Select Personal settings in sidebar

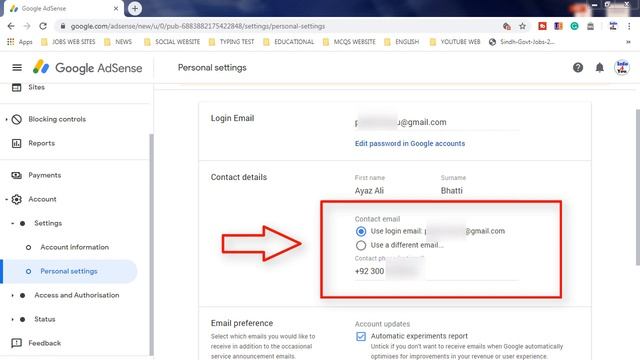[69, 271]
